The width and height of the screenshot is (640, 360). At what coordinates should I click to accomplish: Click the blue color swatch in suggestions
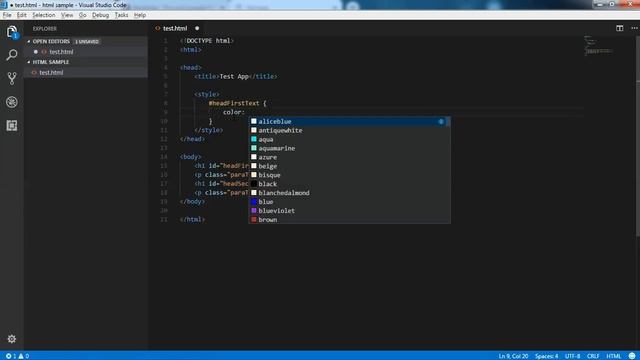tap(254, 202)
